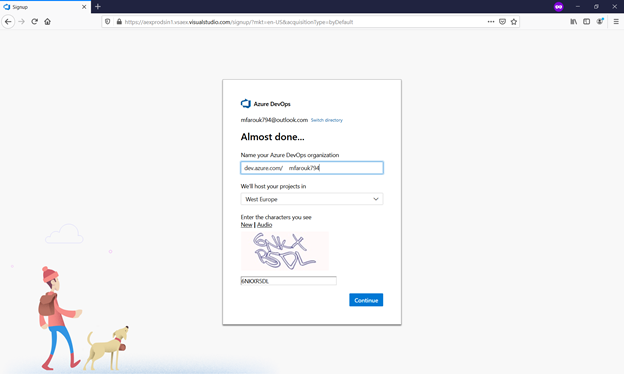
Task: Open the Library icon in toolbar
Action: point(573,21)
